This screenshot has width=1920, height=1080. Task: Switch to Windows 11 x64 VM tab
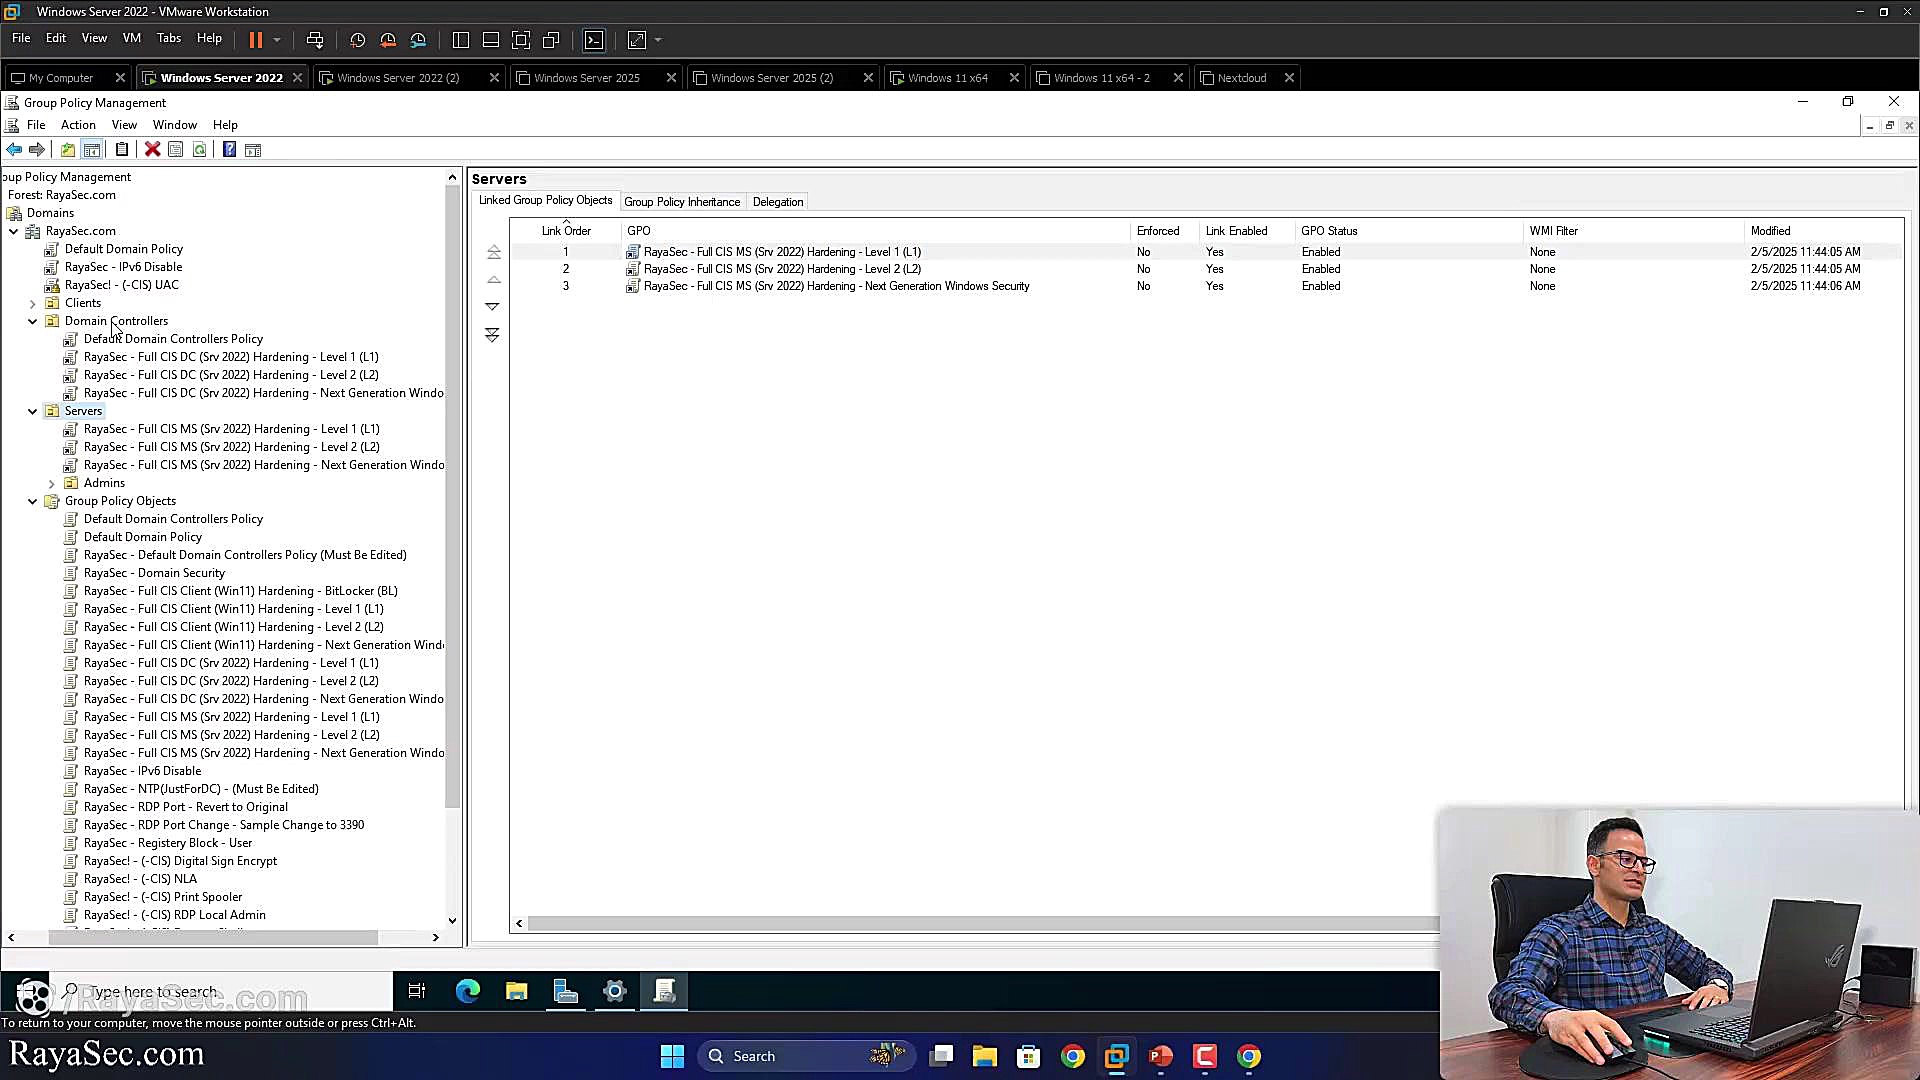click(947, 78)
